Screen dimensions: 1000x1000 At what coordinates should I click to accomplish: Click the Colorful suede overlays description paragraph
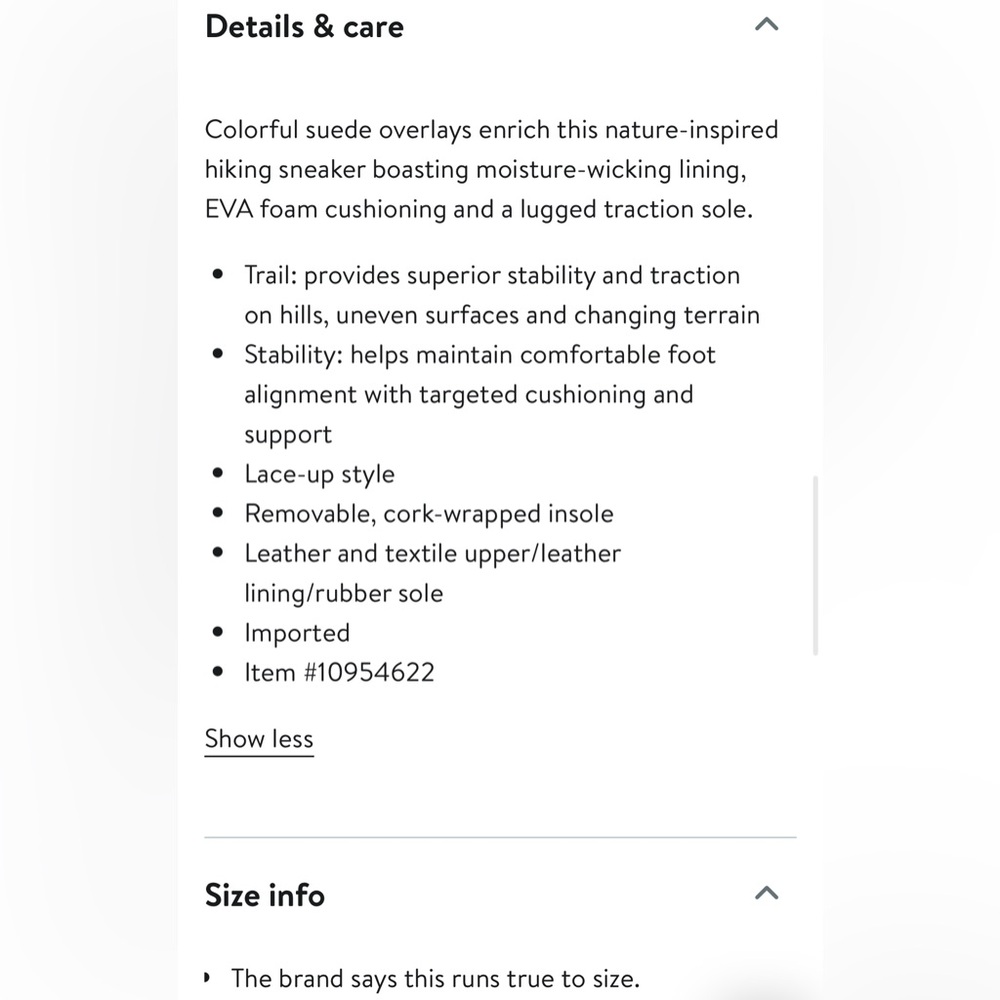pos(491,169)
